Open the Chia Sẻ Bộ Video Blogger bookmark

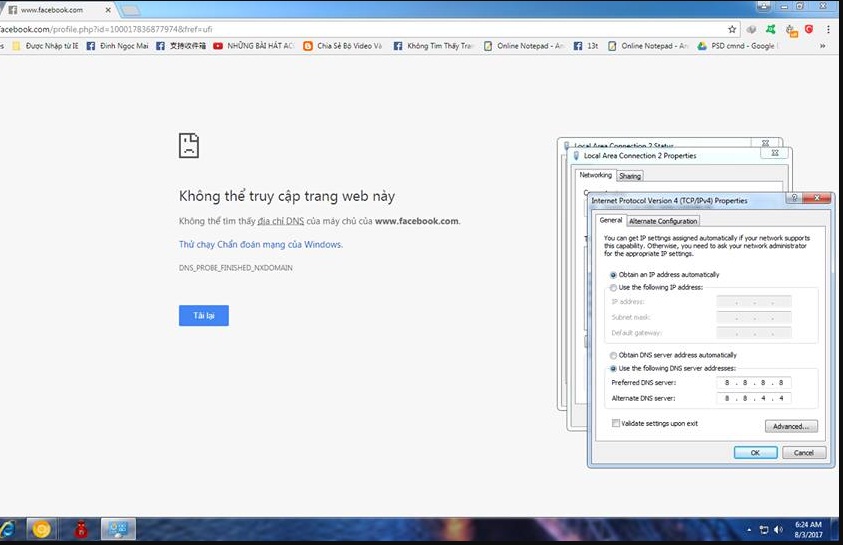pos(343,46)
